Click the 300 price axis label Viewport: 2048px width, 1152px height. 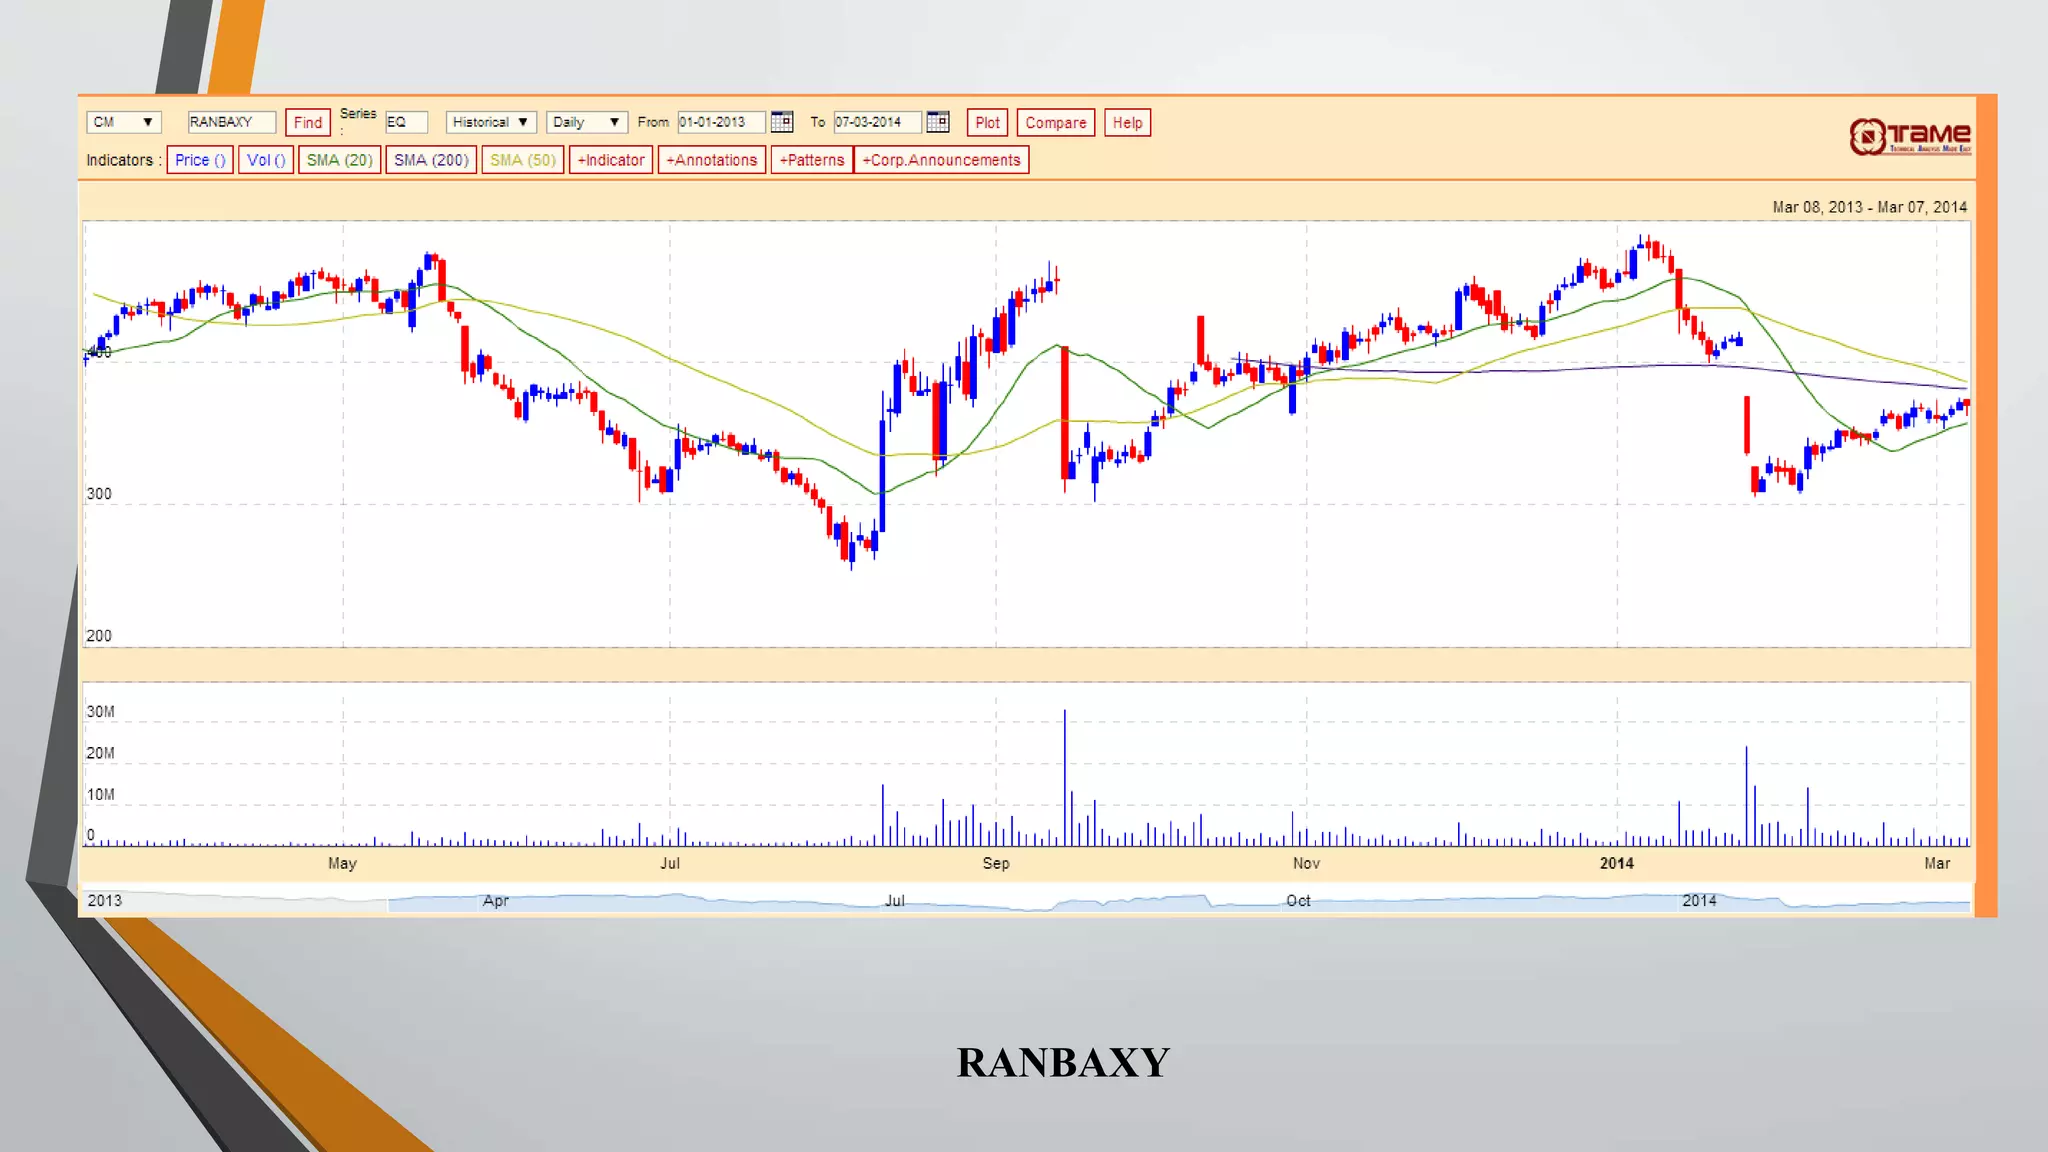(x=99, y=494)
